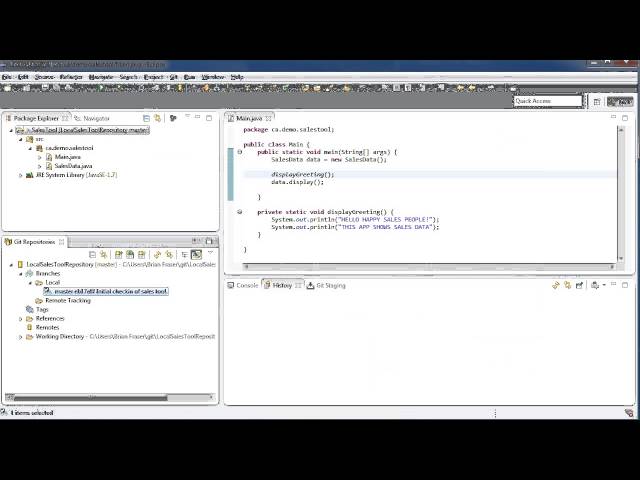Open the Navigate menu
Screen dimensions: 640x480
[x=101, y=77]
